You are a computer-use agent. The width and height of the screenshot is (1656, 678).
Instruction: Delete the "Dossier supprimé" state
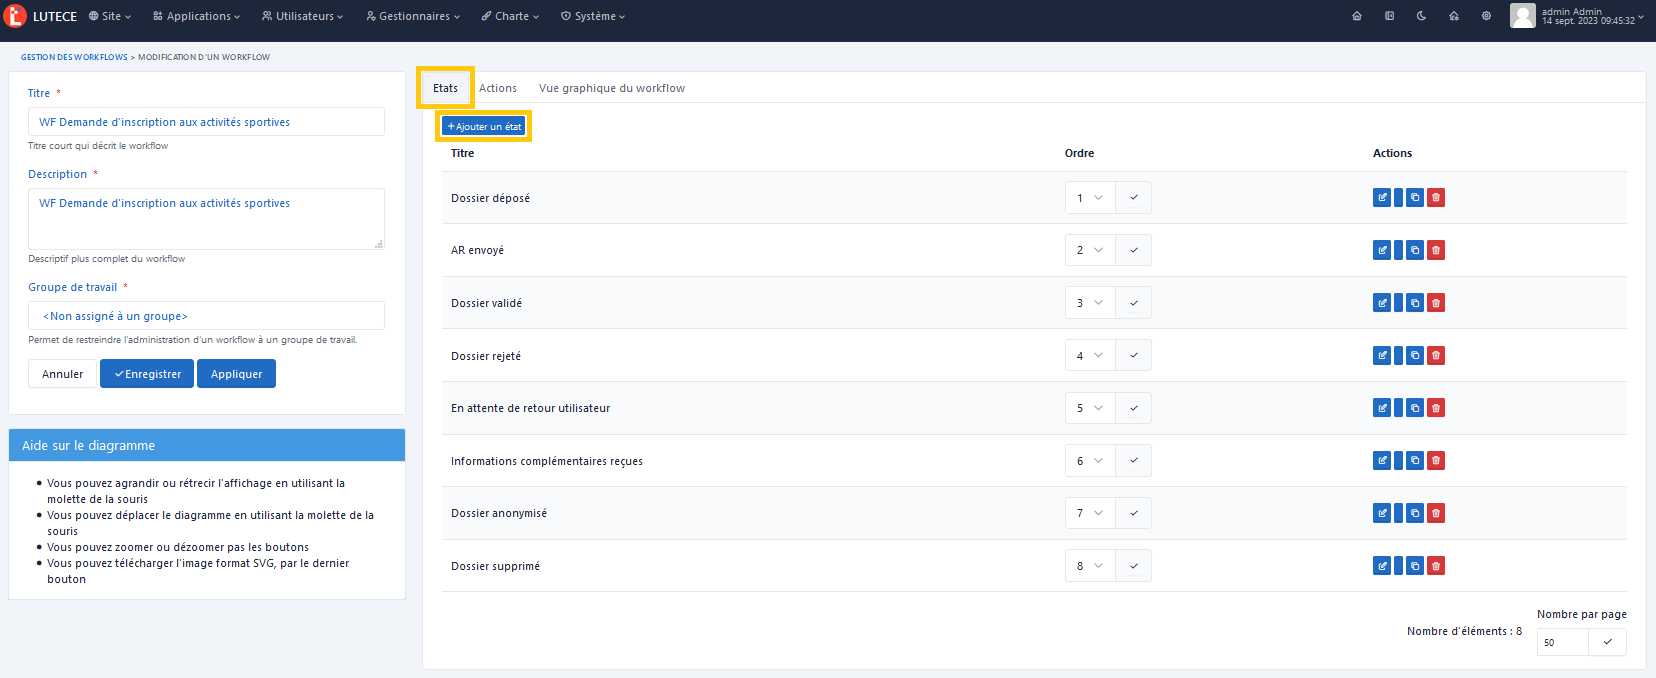click(x=1436, y=566)
